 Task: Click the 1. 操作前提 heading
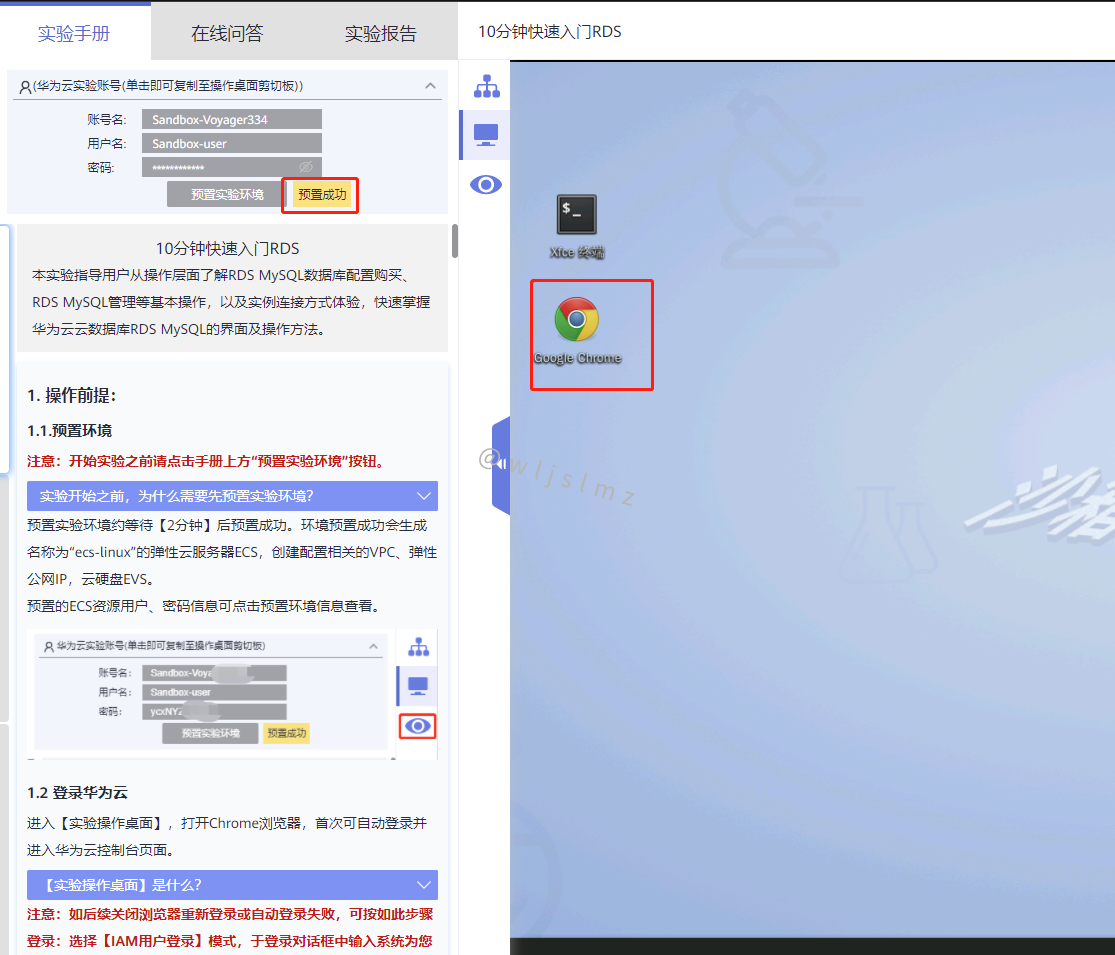(x=71, y=395)
